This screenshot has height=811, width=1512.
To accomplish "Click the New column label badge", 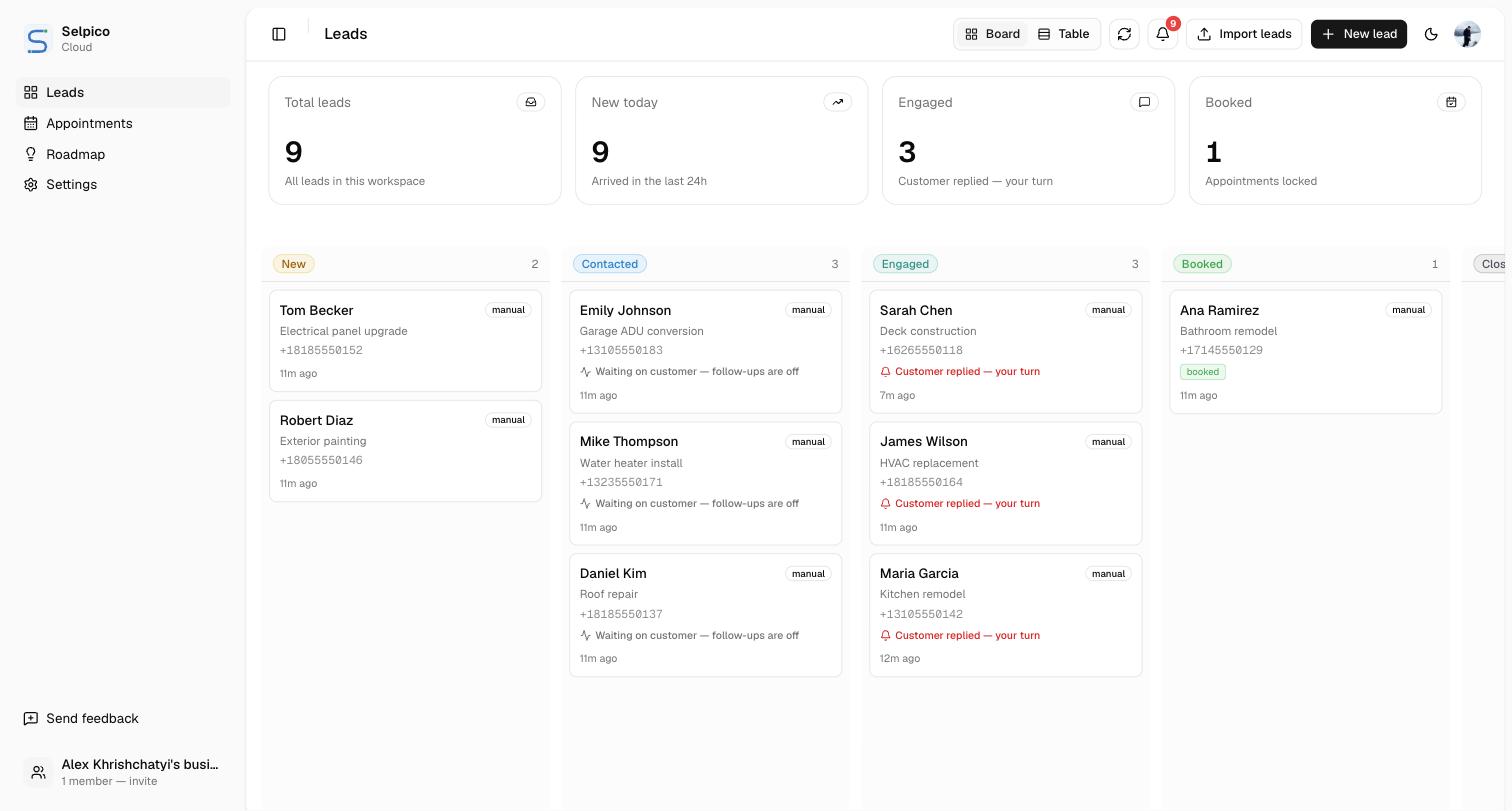I will tap(294, 264).
